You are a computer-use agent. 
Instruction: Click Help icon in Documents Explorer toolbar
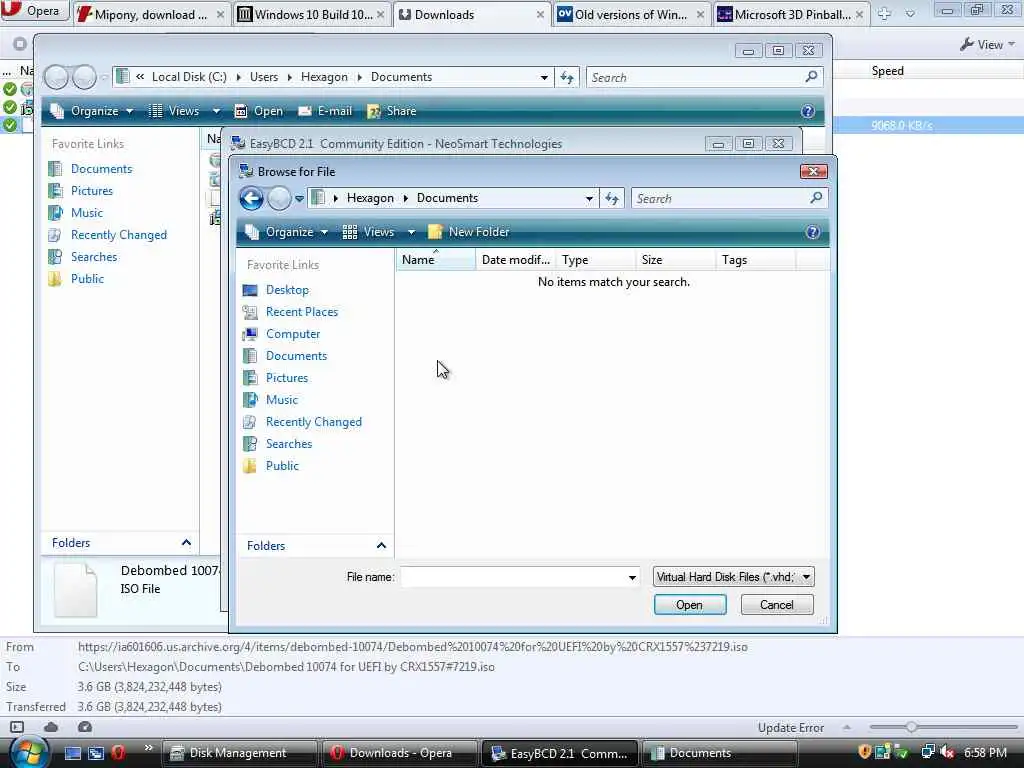coord(808,111)
